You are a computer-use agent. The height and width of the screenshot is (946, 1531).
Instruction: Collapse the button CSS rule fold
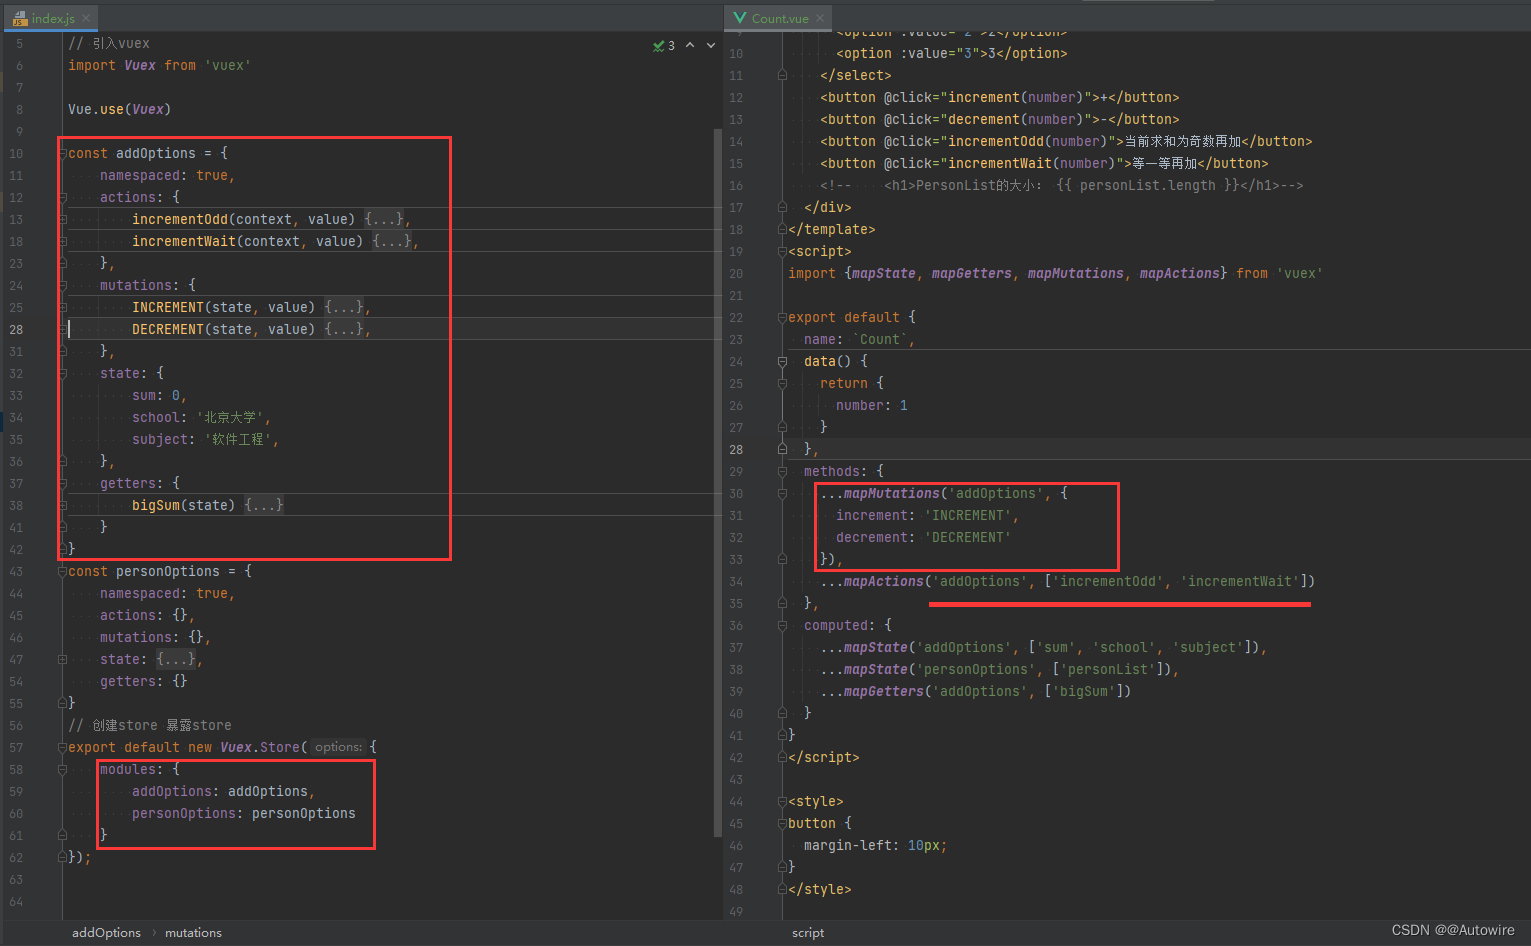pos(782,823)
